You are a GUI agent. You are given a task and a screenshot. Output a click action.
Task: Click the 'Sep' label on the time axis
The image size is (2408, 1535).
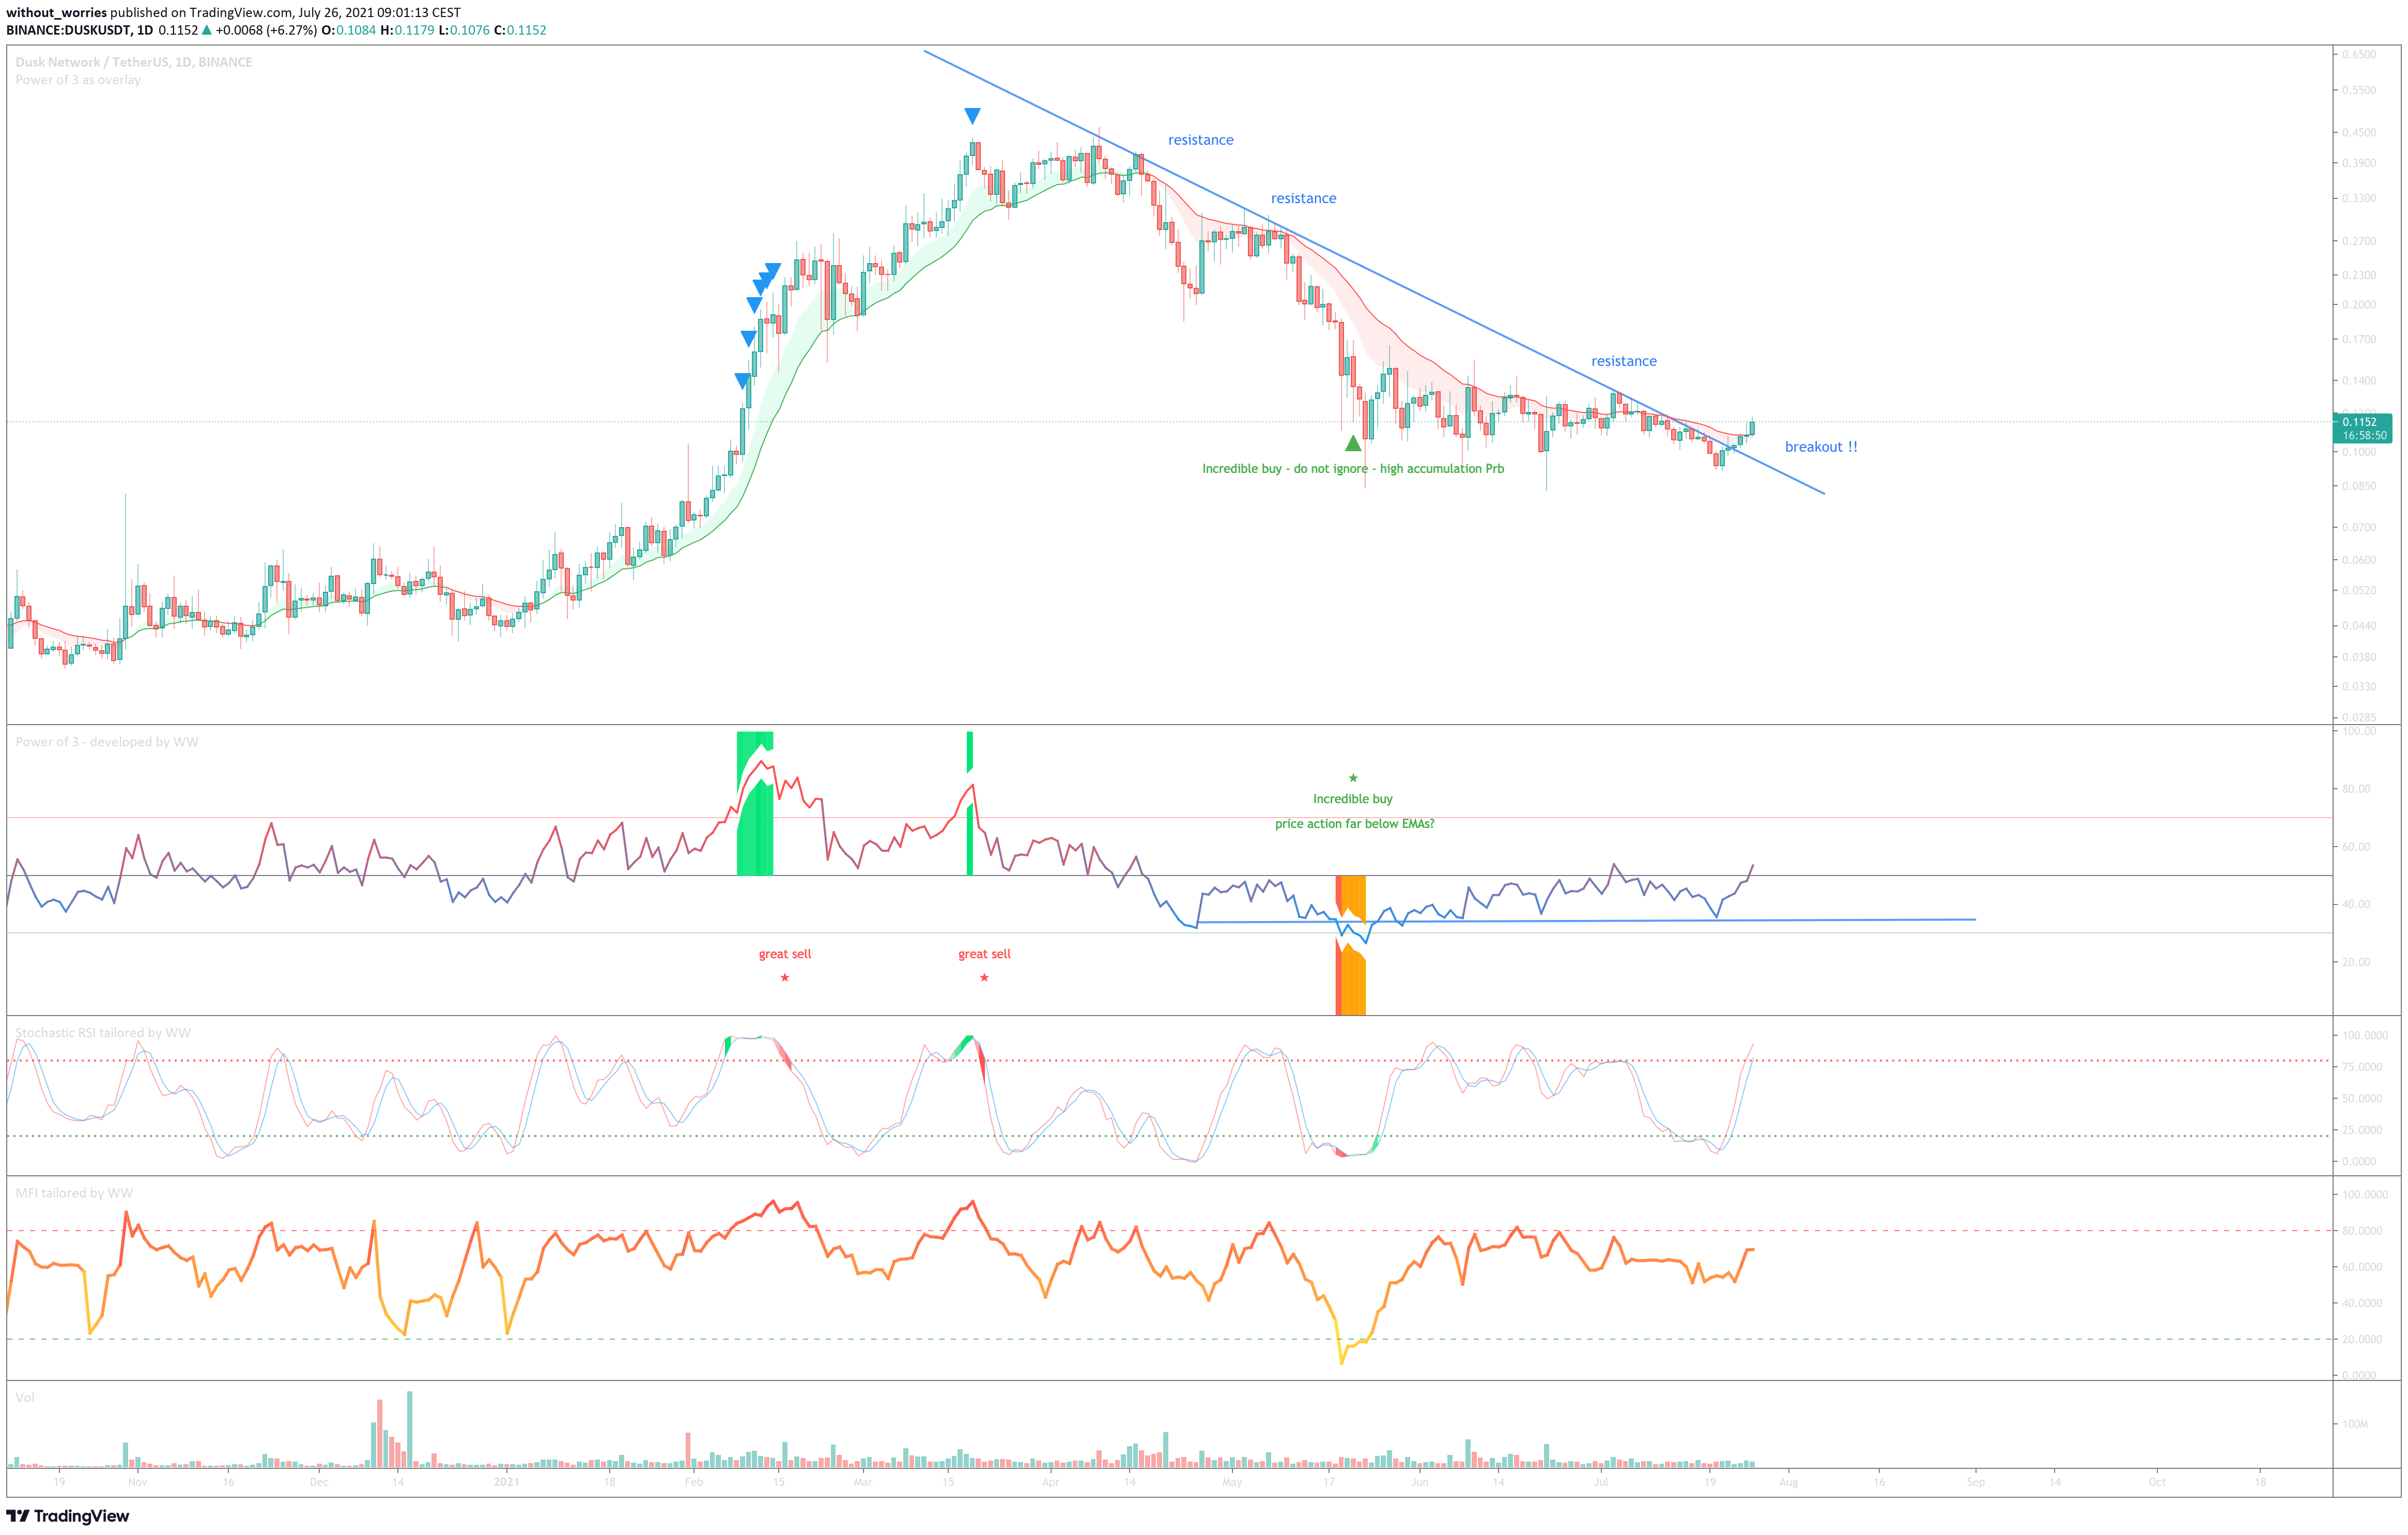(x=1975, y=1482)
